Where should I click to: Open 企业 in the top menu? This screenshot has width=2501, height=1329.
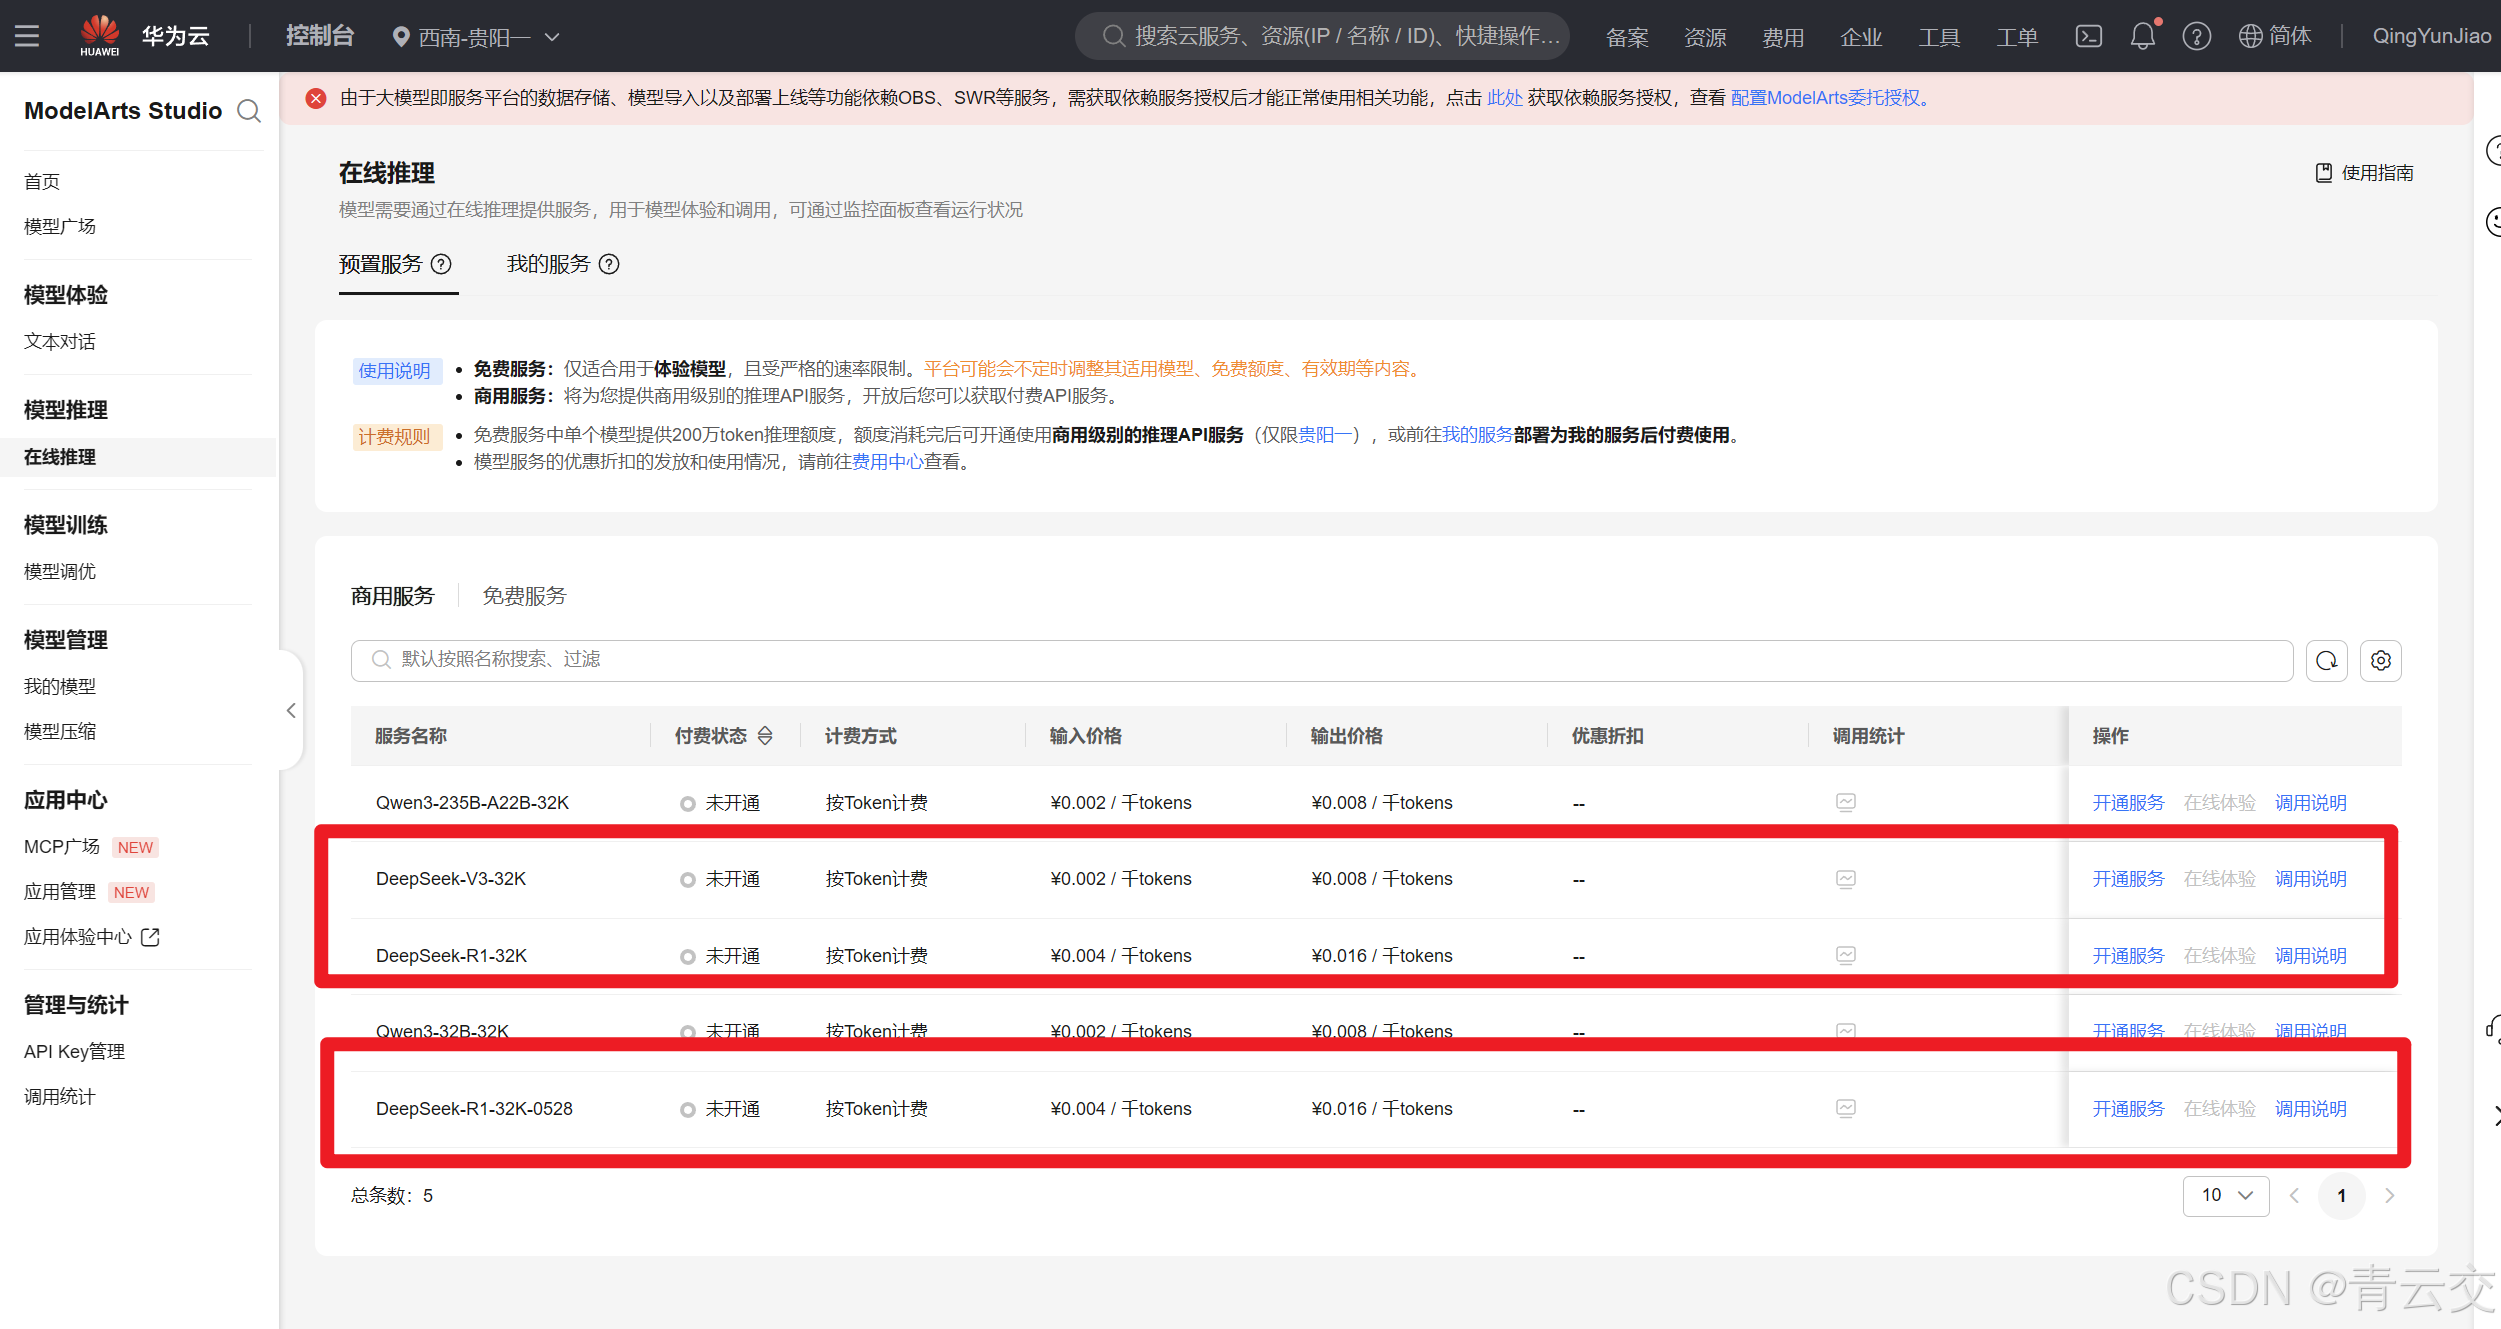(x=1861, y=37)
